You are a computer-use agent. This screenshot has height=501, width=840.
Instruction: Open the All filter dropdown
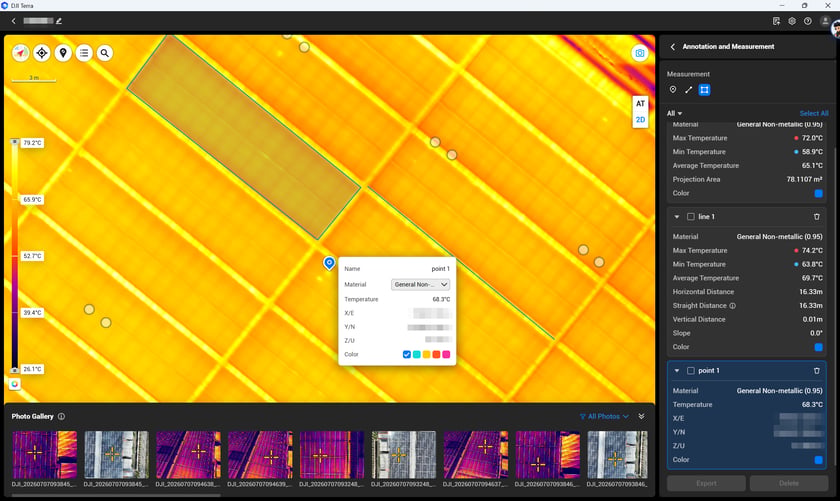coord(674,113)
